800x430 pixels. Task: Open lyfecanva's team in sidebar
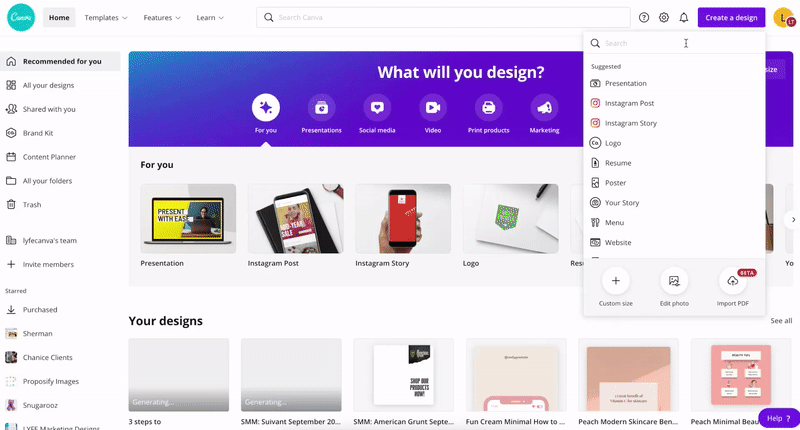point(60,240)
